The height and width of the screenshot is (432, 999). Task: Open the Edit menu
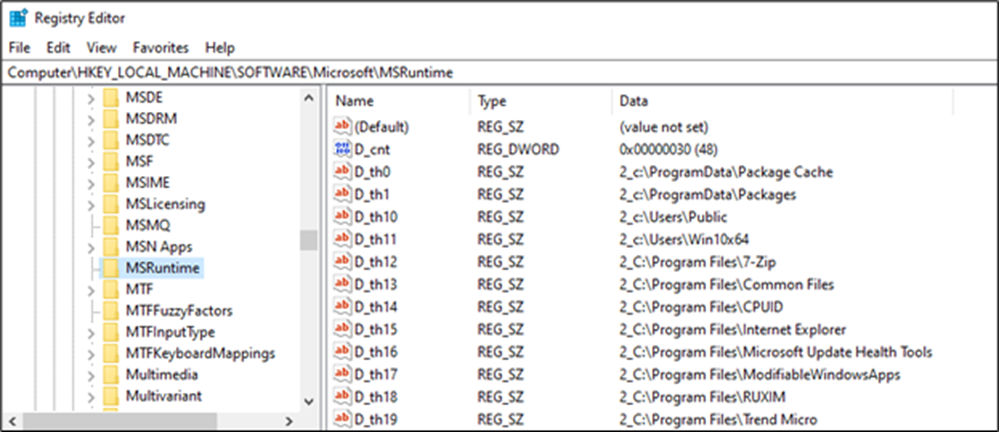pos(58,47)
